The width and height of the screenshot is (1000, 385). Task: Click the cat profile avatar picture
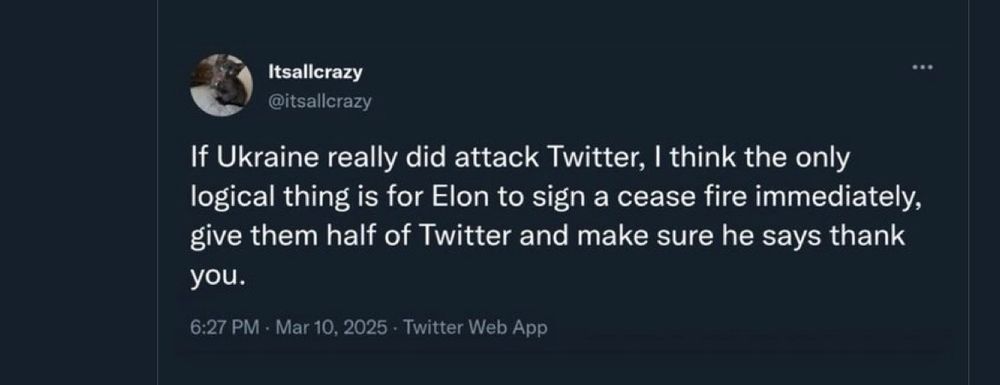tap(221, 85)
